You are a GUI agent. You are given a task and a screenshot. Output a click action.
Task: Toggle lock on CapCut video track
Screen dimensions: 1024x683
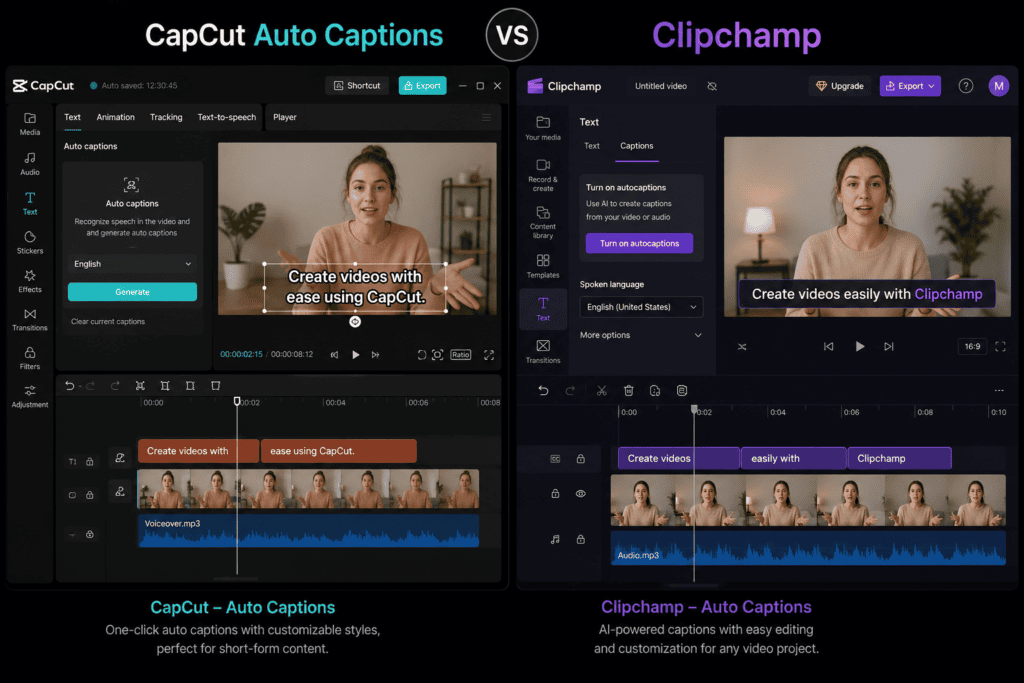[x=90, y=495]
